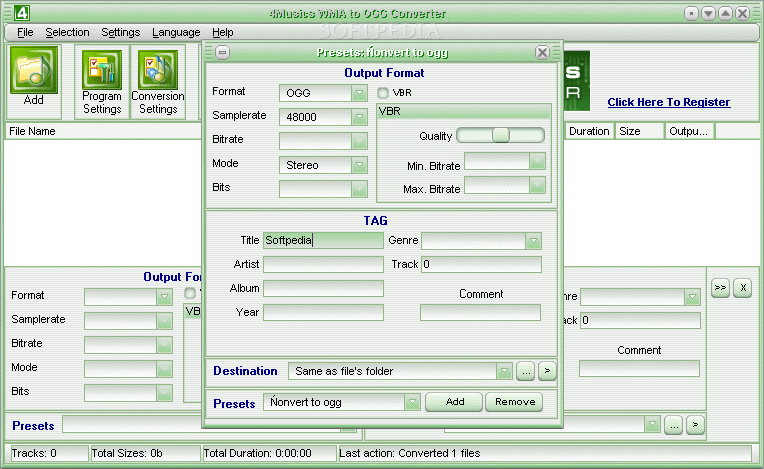Click the Size column header
This screenshot has width=764, height=469.
pyautogui.click(x=638, y=131)
